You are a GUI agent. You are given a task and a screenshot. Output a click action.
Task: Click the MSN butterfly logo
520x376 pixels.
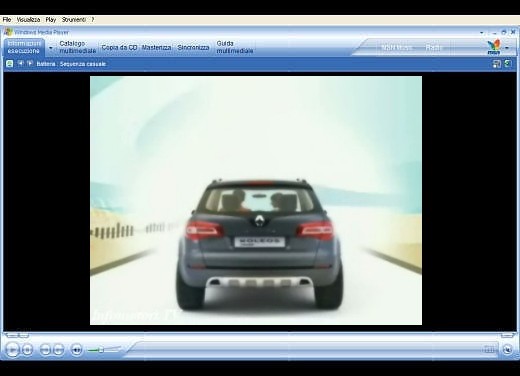point(494,47)
